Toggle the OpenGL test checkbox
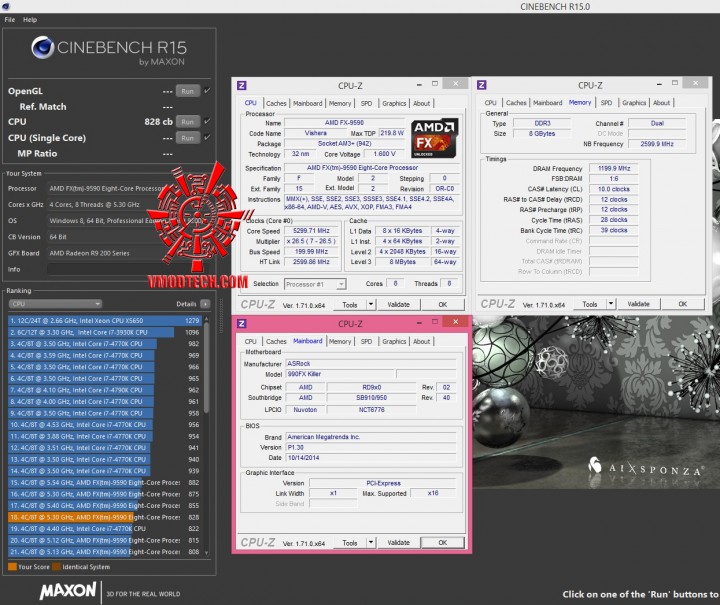Viewport: 720px width, 605px height. pyautogui.click(x=207, y=90)
